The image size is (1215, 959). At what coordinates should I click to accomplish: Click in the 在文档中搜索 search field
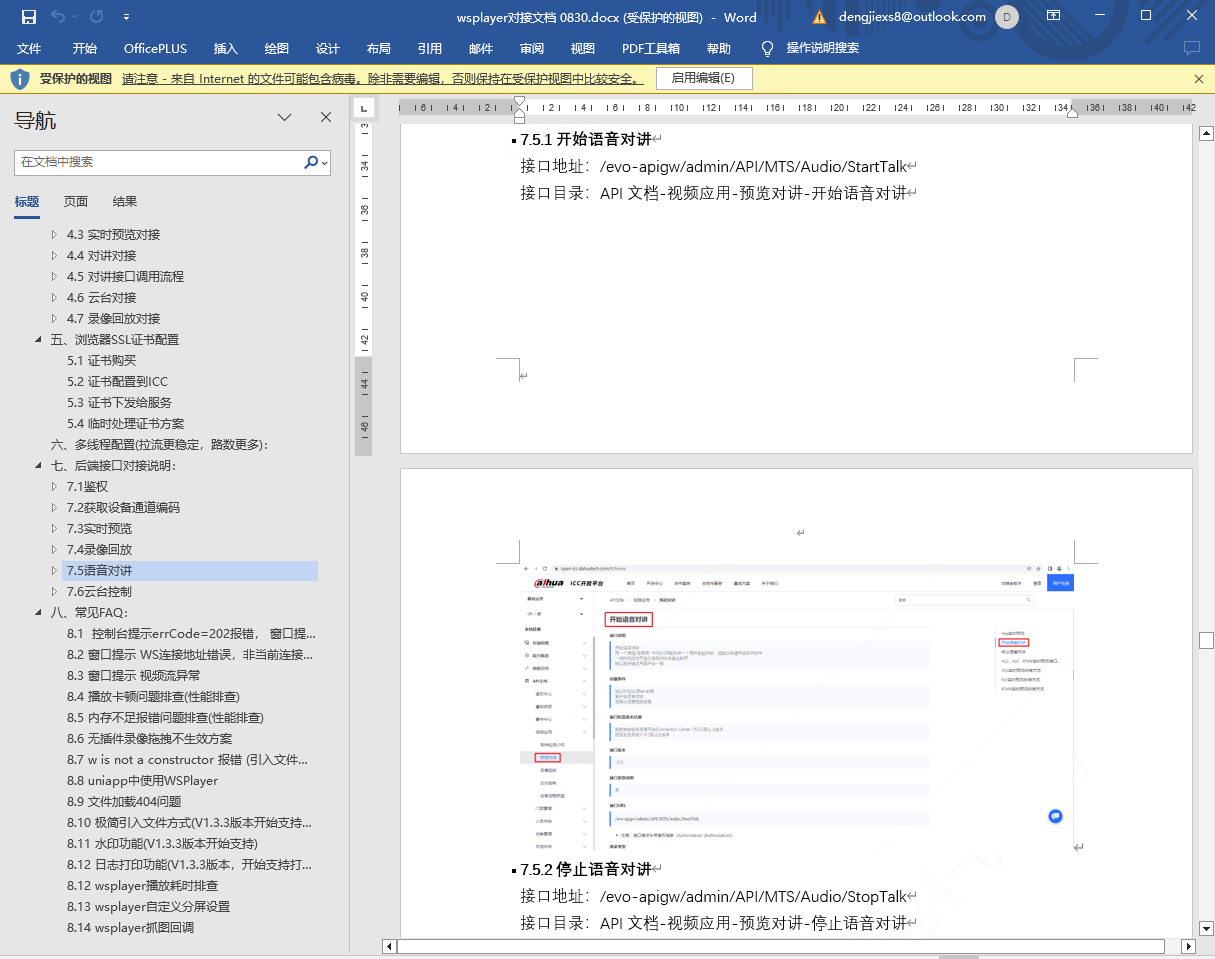pyautogui.click(x=160, y=162)
